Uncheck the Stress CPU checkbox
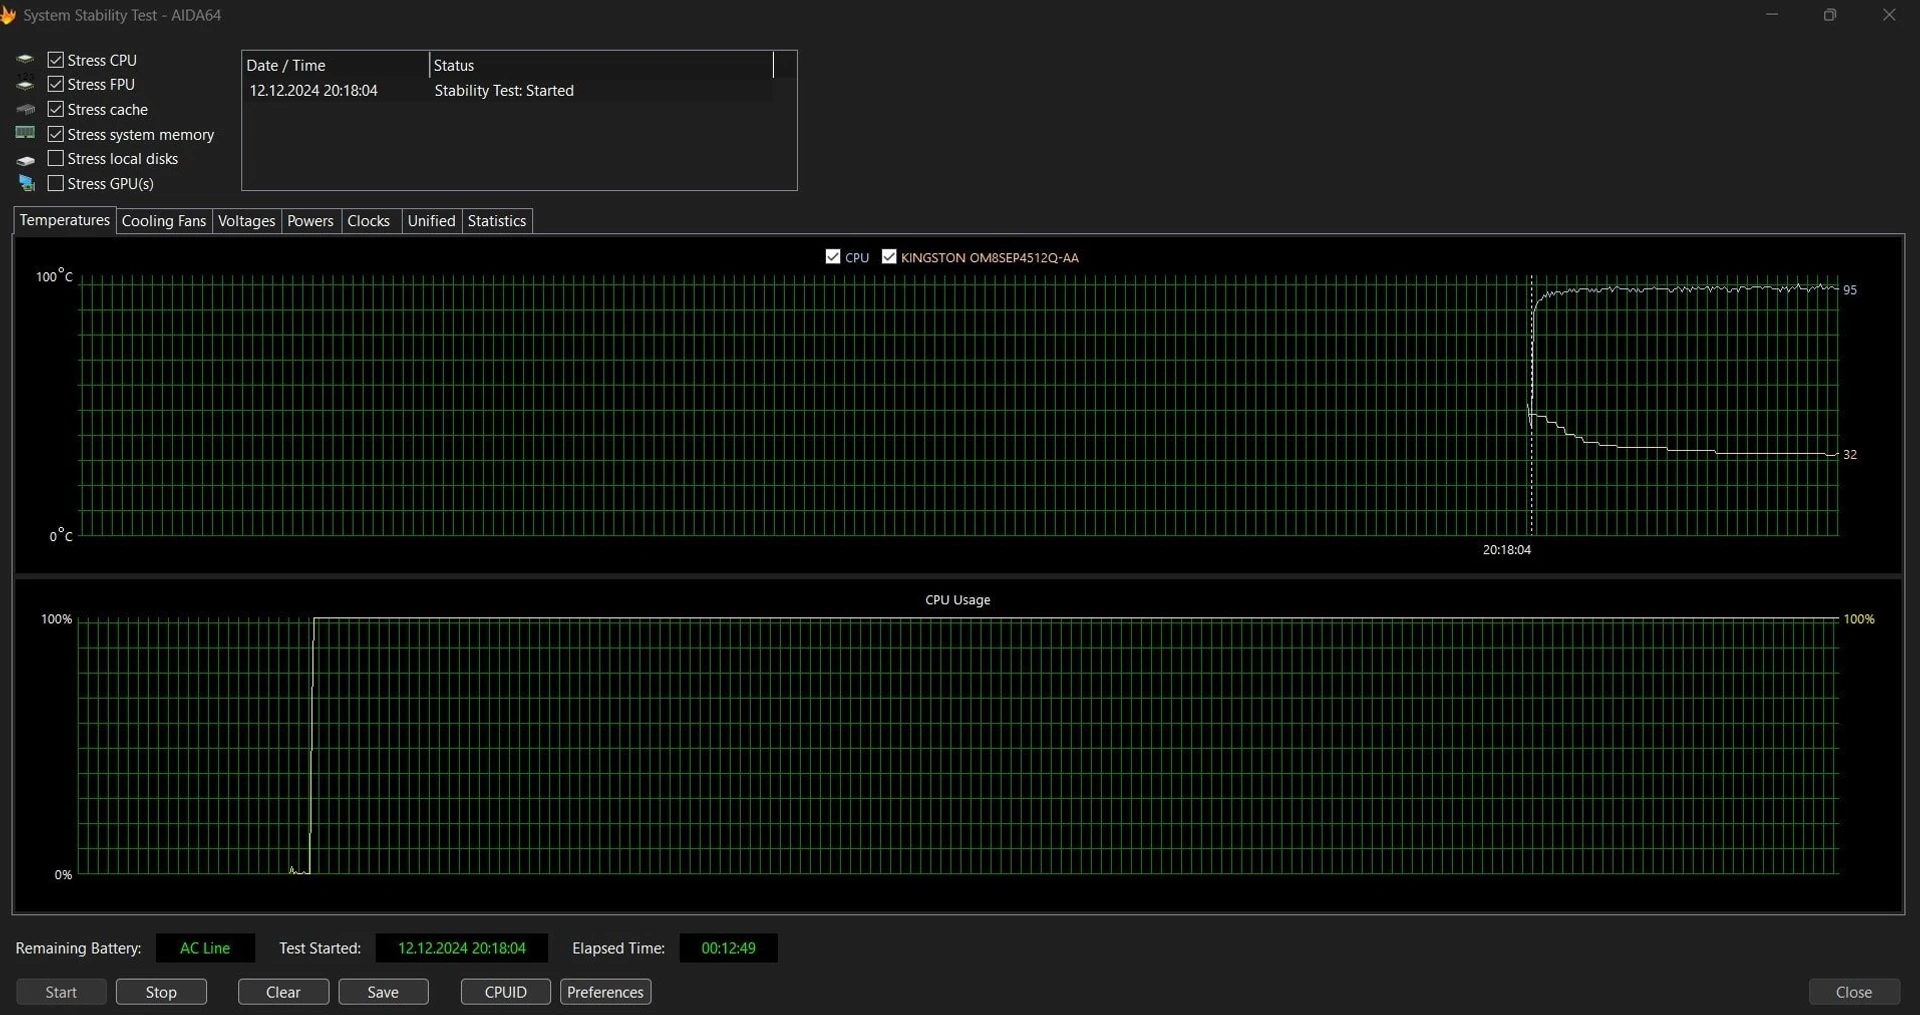The image size is (1920, 1015). click(x=56, y=60)
